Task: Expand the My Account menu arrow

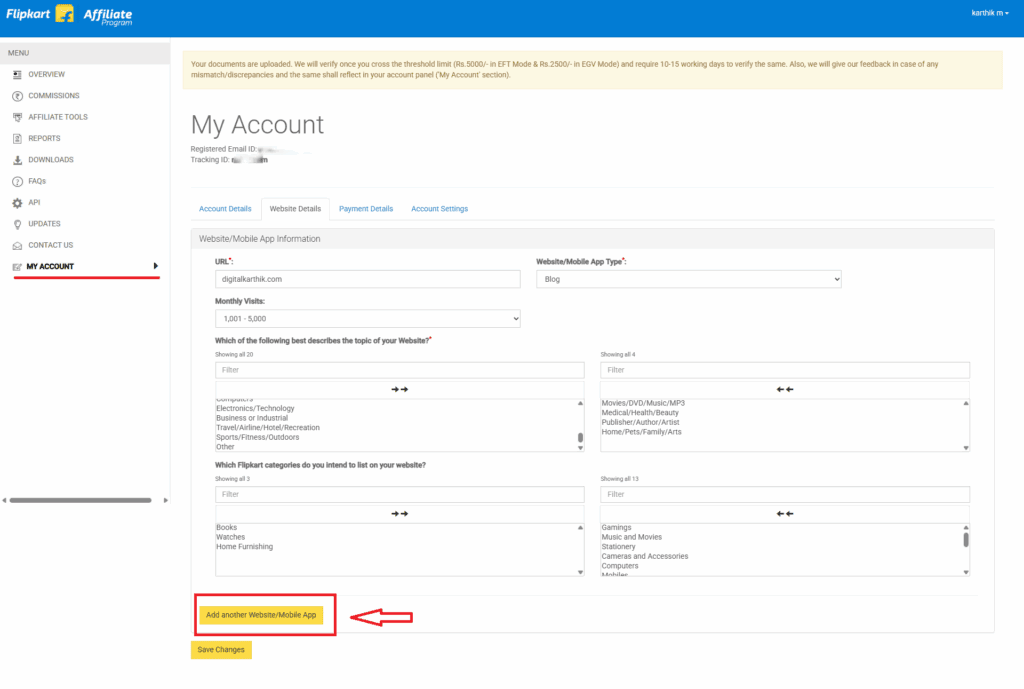Action: tap(155, 266)
